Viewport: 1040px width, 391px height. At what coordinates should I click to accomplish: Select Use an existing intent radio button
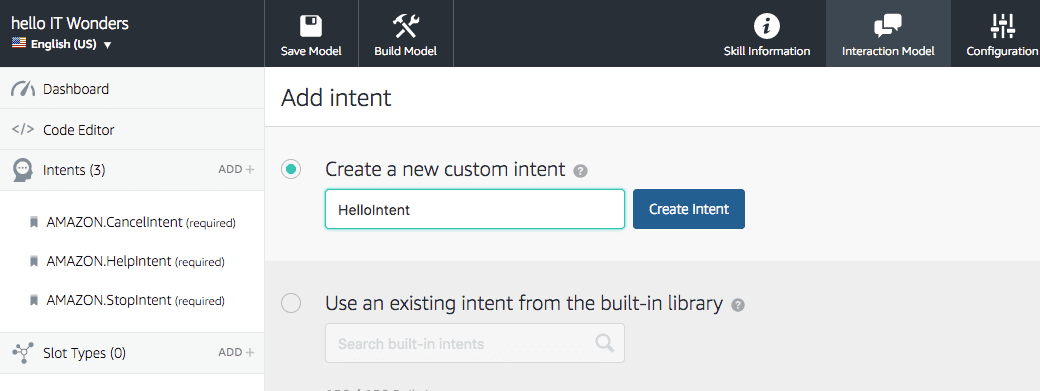coord(291,304)
